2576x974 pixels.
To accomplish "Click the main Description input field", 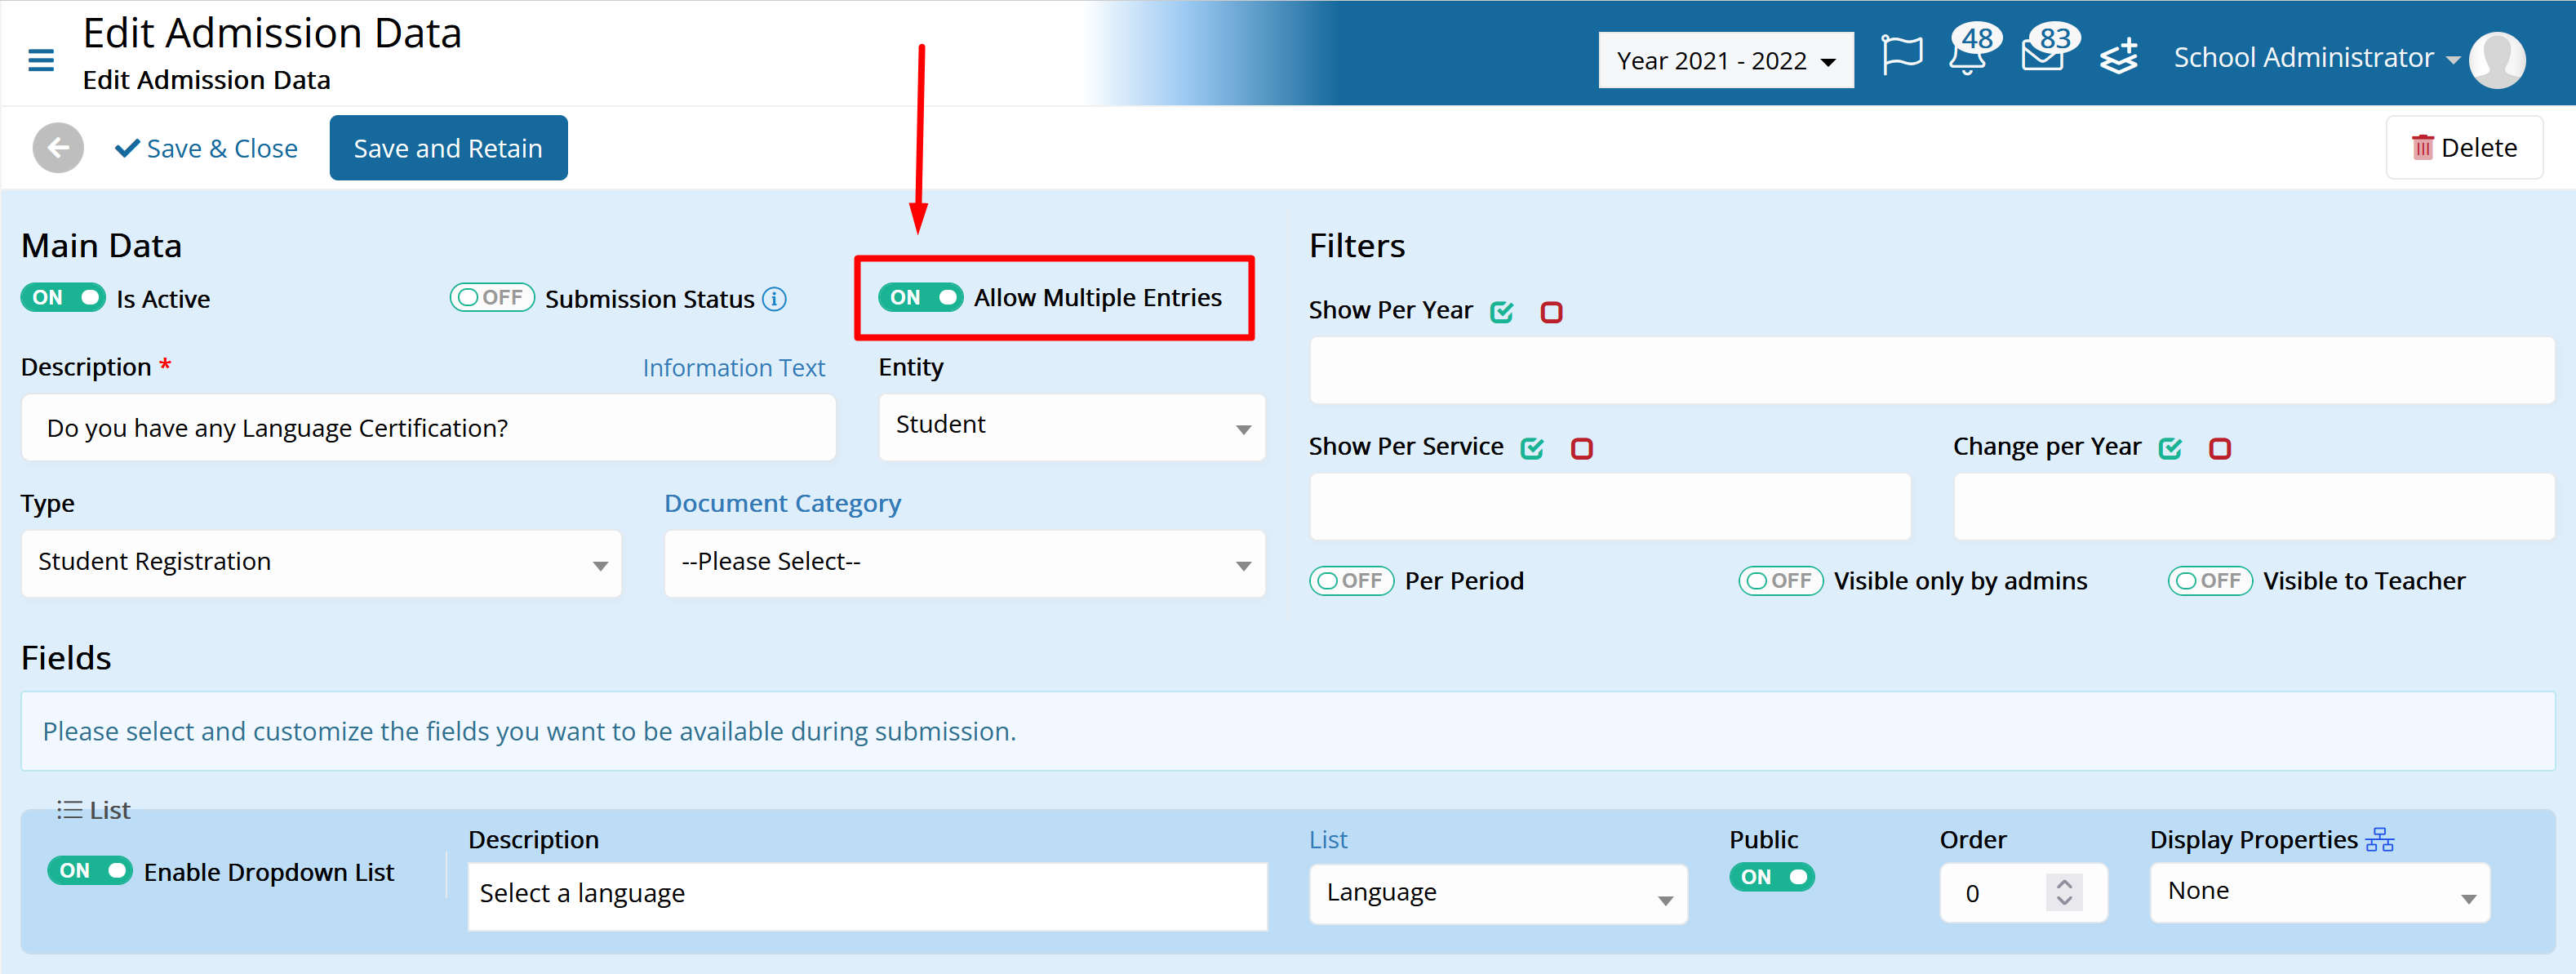I will click(428, 428).
